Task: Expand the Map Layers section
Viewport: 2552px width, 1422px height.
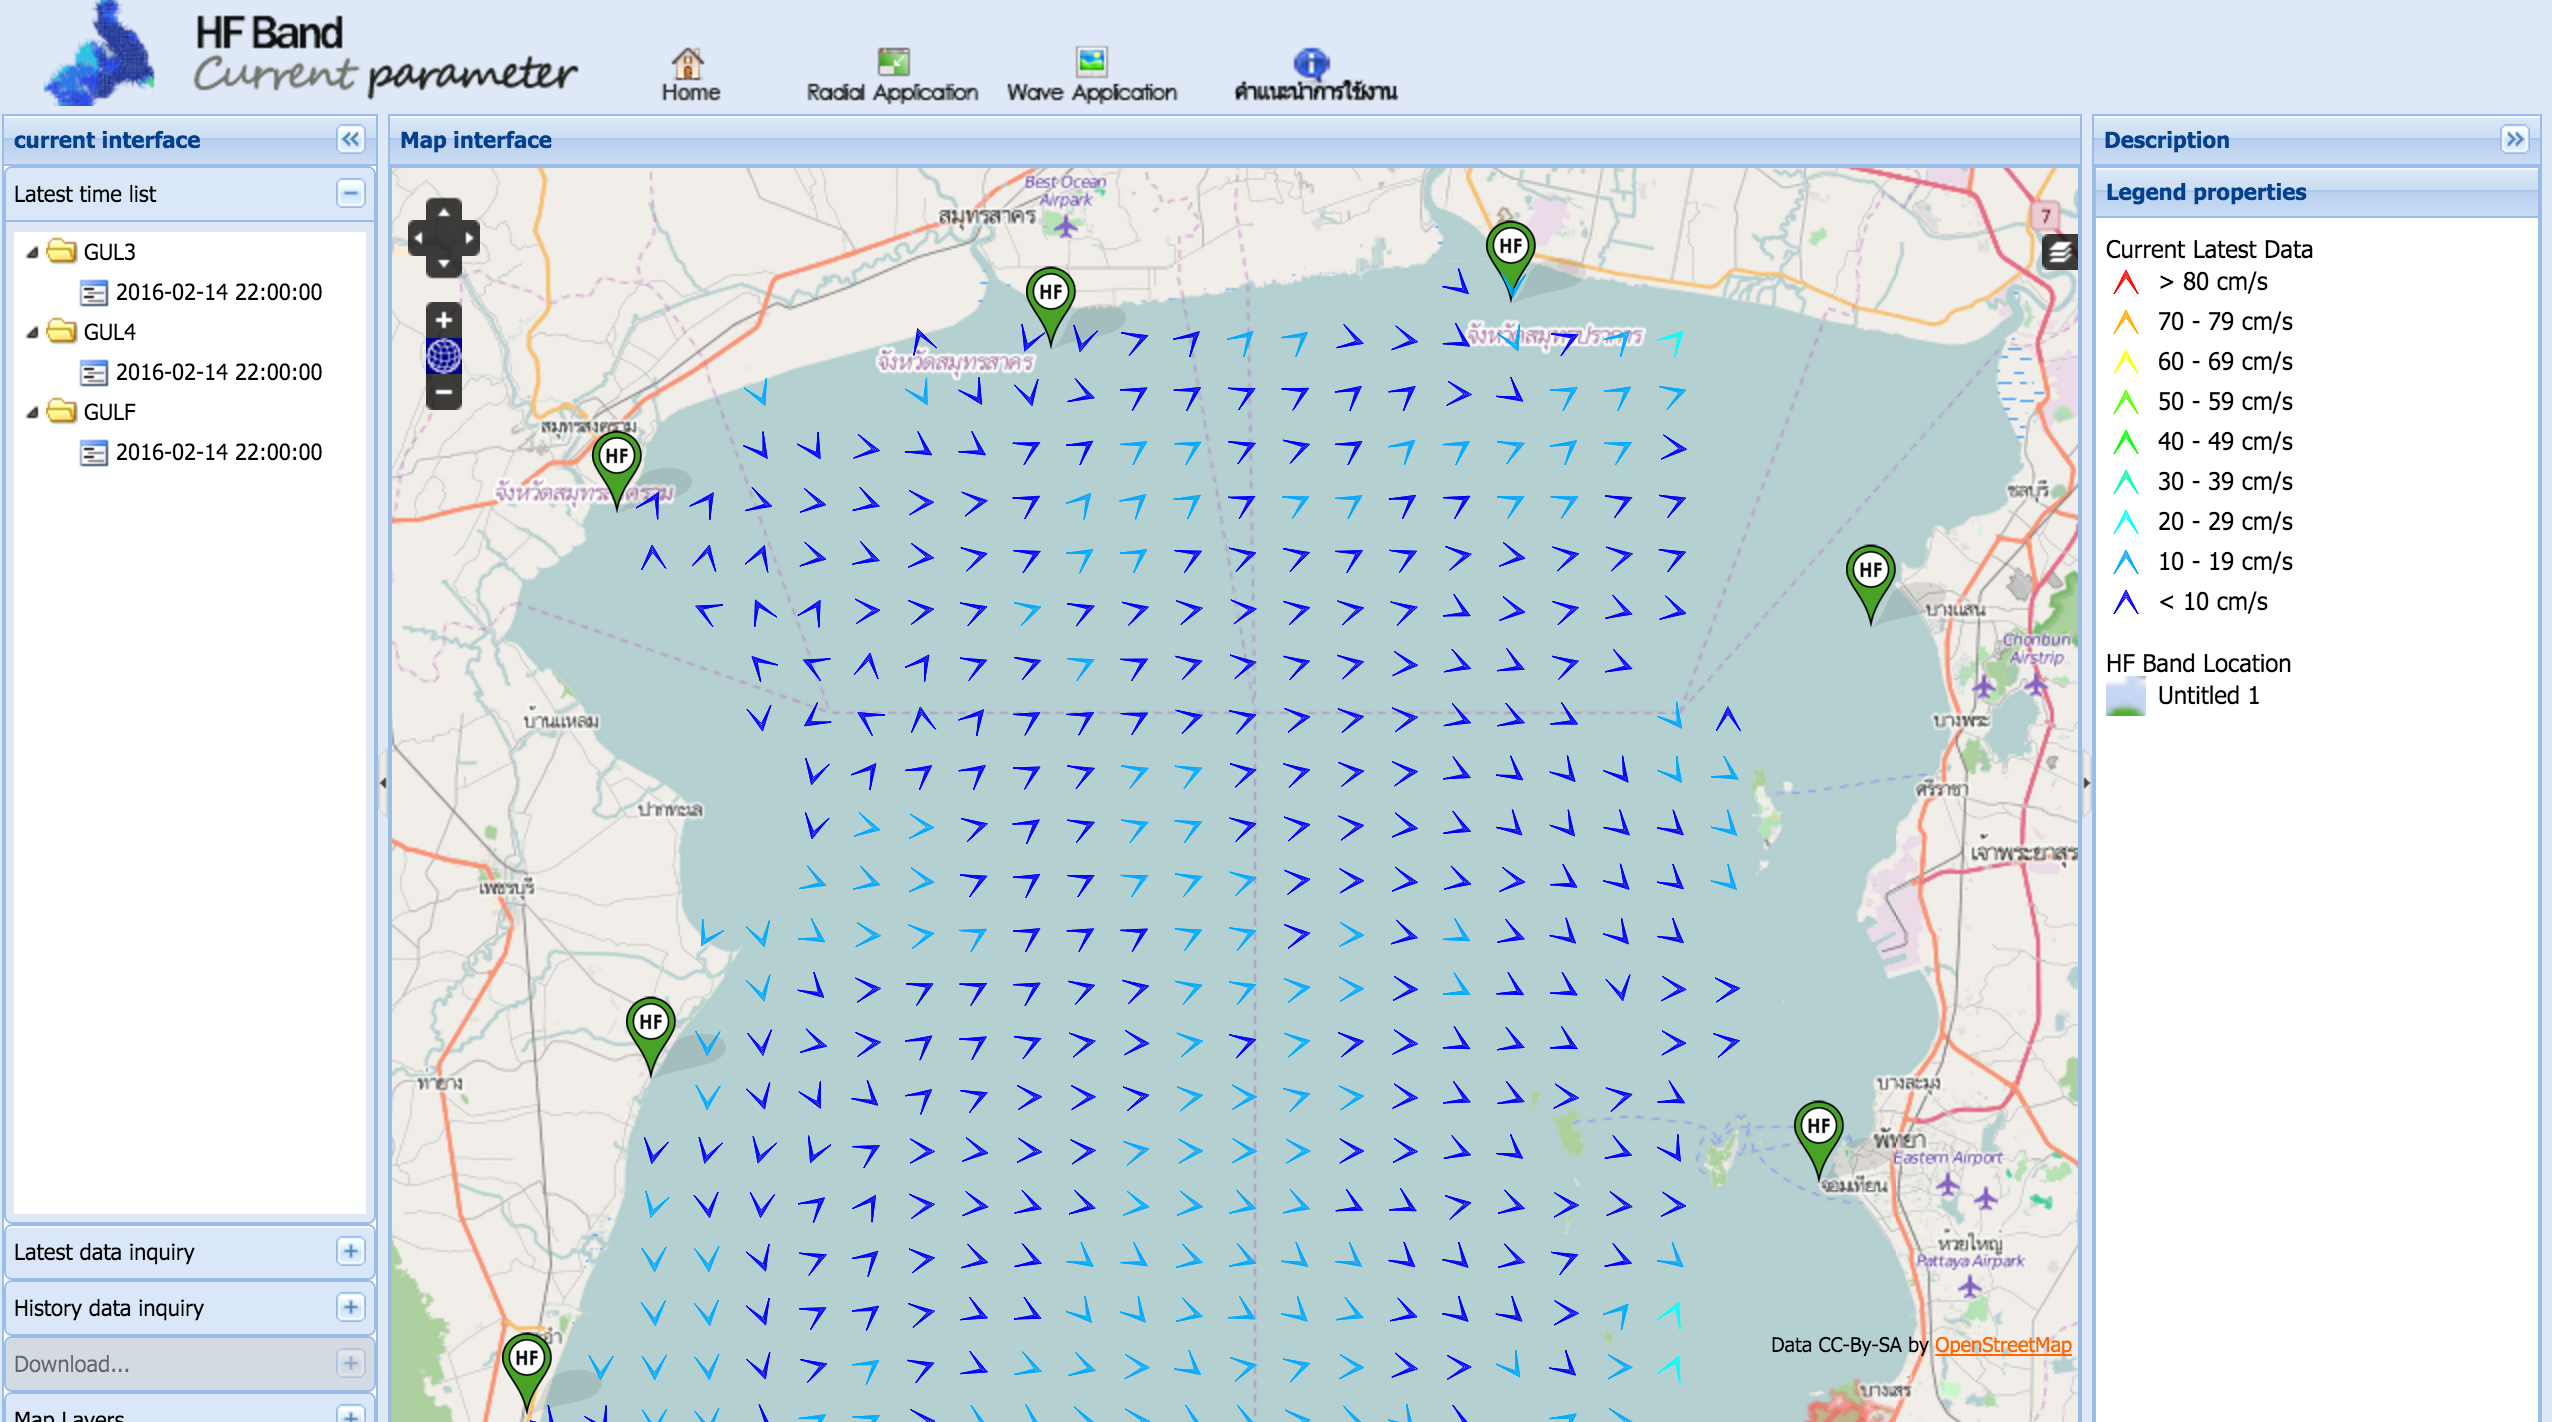Action: [x=350, y=1414]
